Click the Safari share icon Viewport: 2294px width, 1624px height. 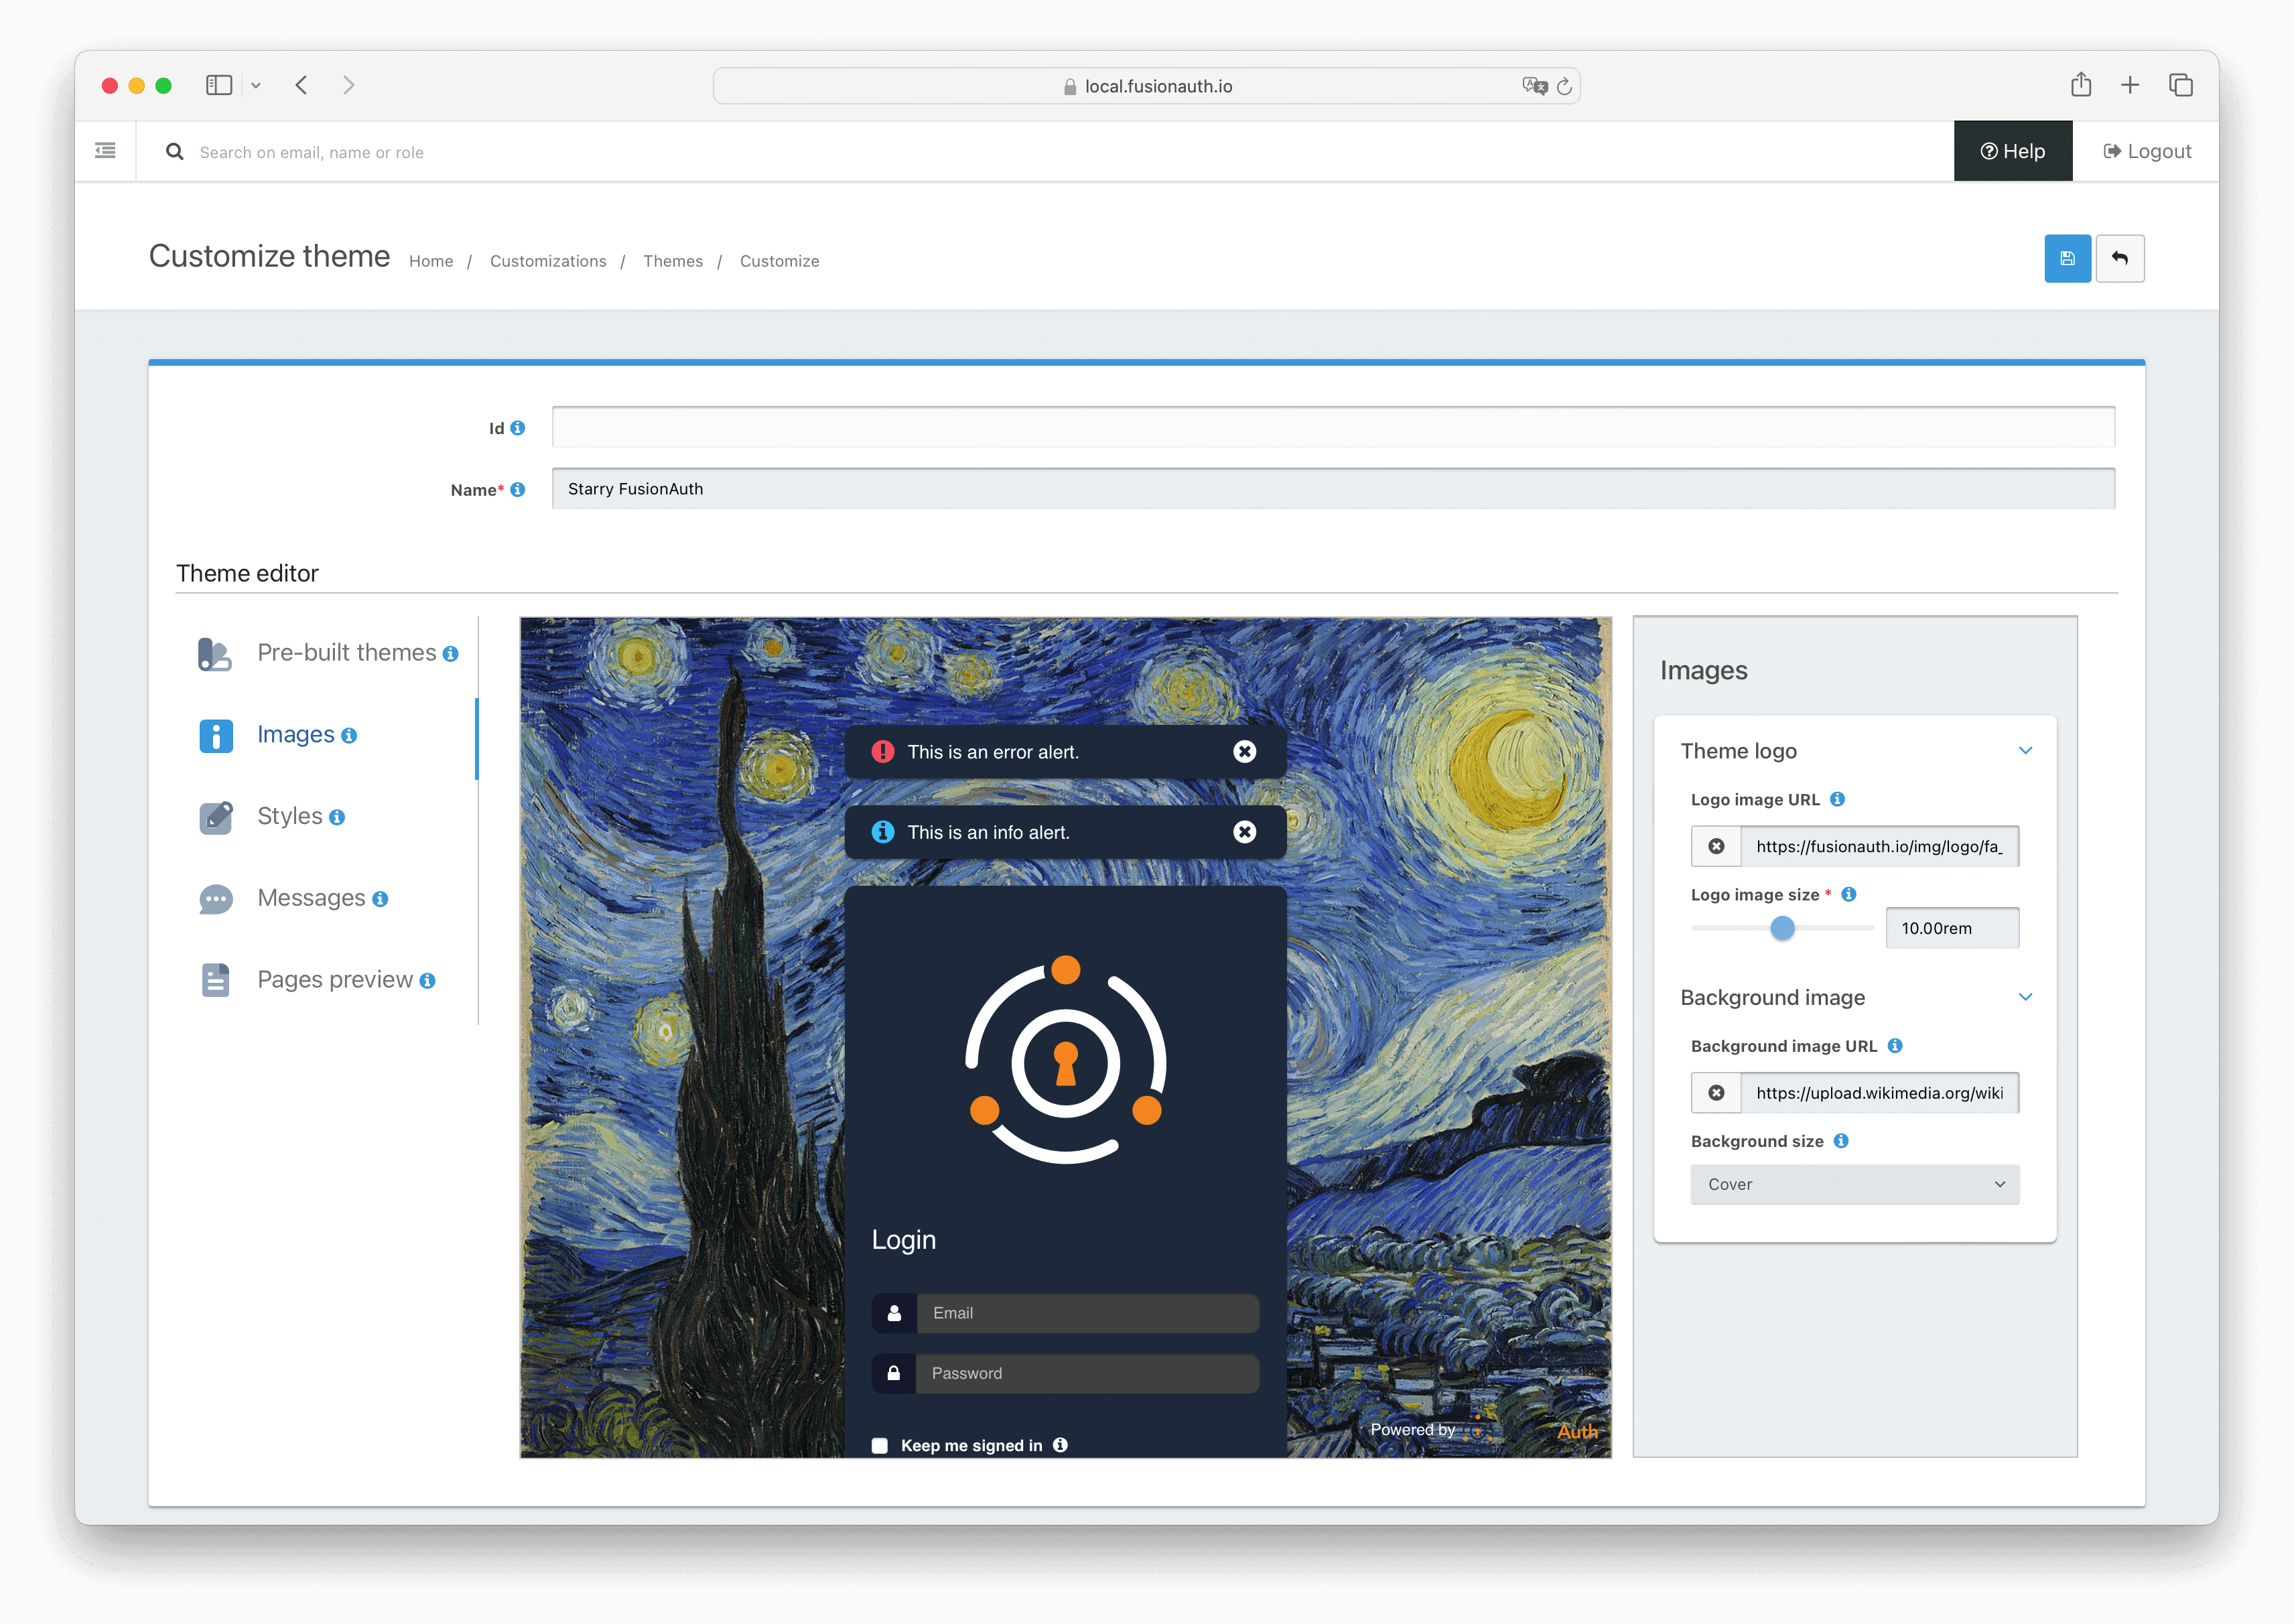(2081, 85)
